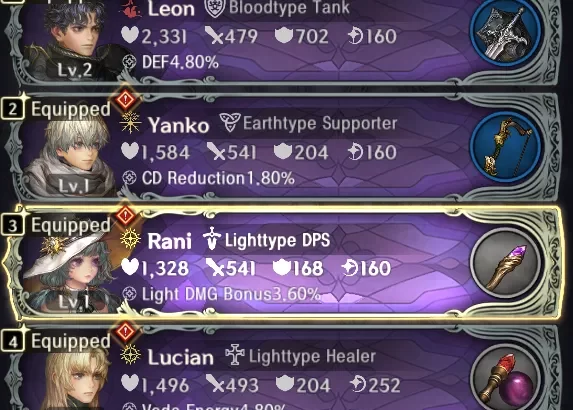Select Leon's character portrait
The image size is (573, 410).
(x=69, y=40)
